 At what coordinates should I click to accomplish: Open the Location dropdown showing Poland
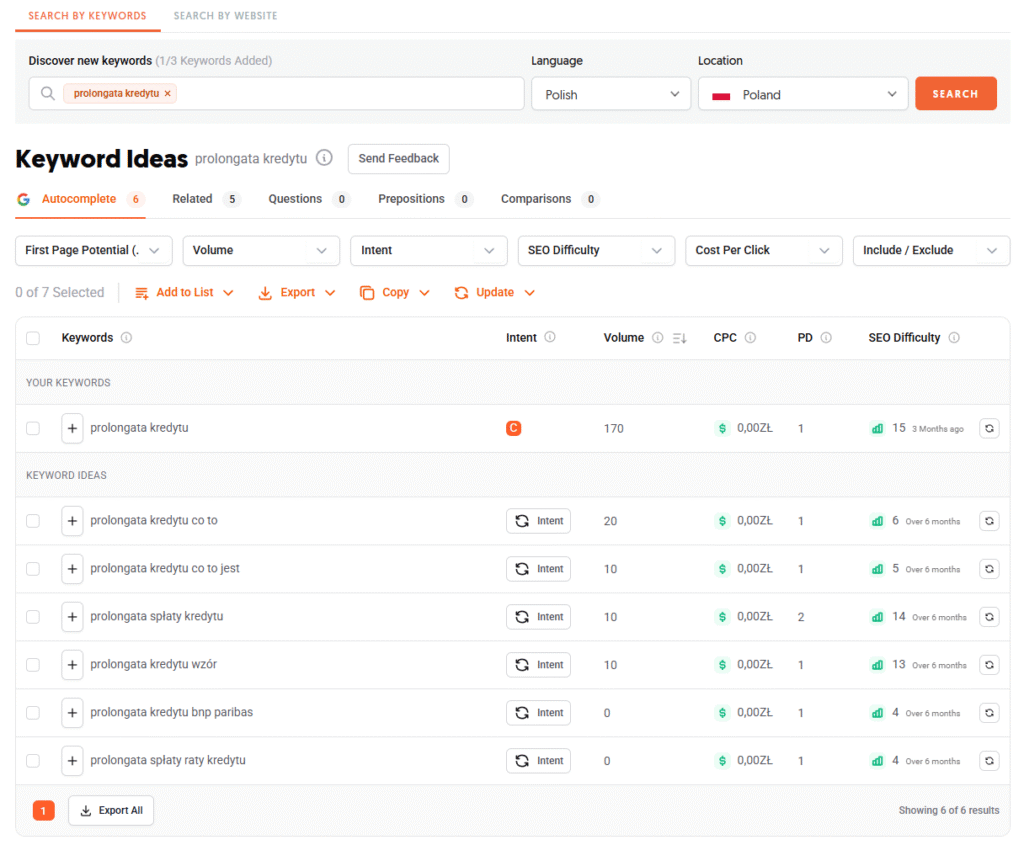(802, 94)
